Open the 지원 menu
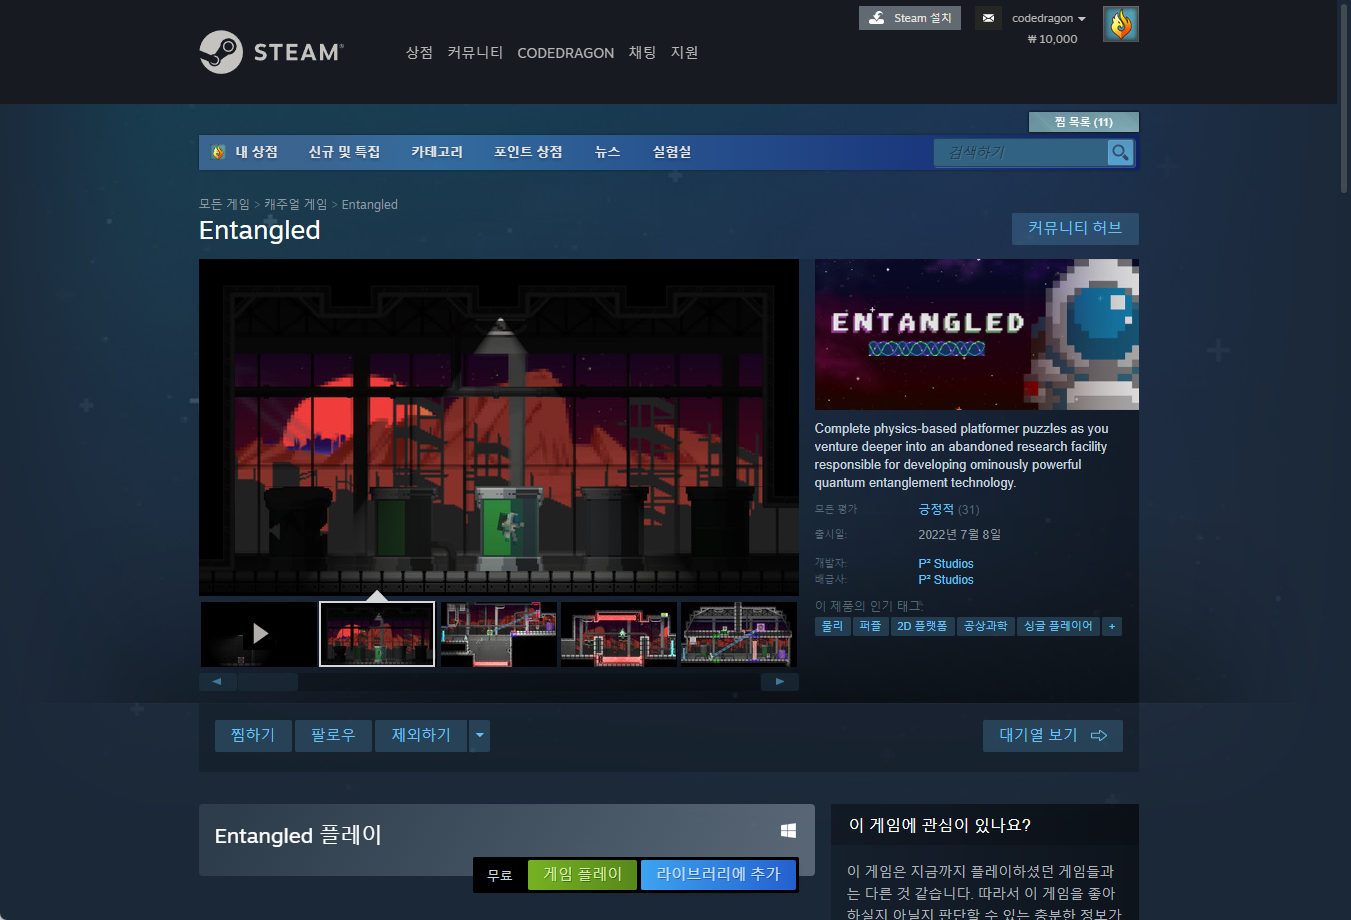Image resolution: width=1351 pixels, height=920 pixels. 684,52
